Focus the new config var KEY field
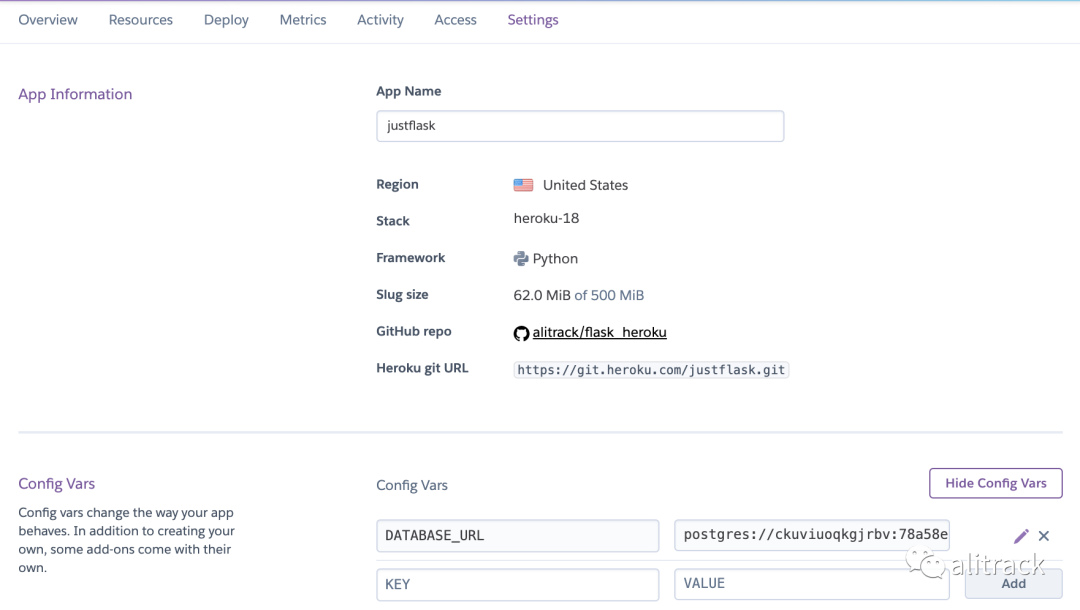Viewport: 1080px width, 610px height. 517,584
